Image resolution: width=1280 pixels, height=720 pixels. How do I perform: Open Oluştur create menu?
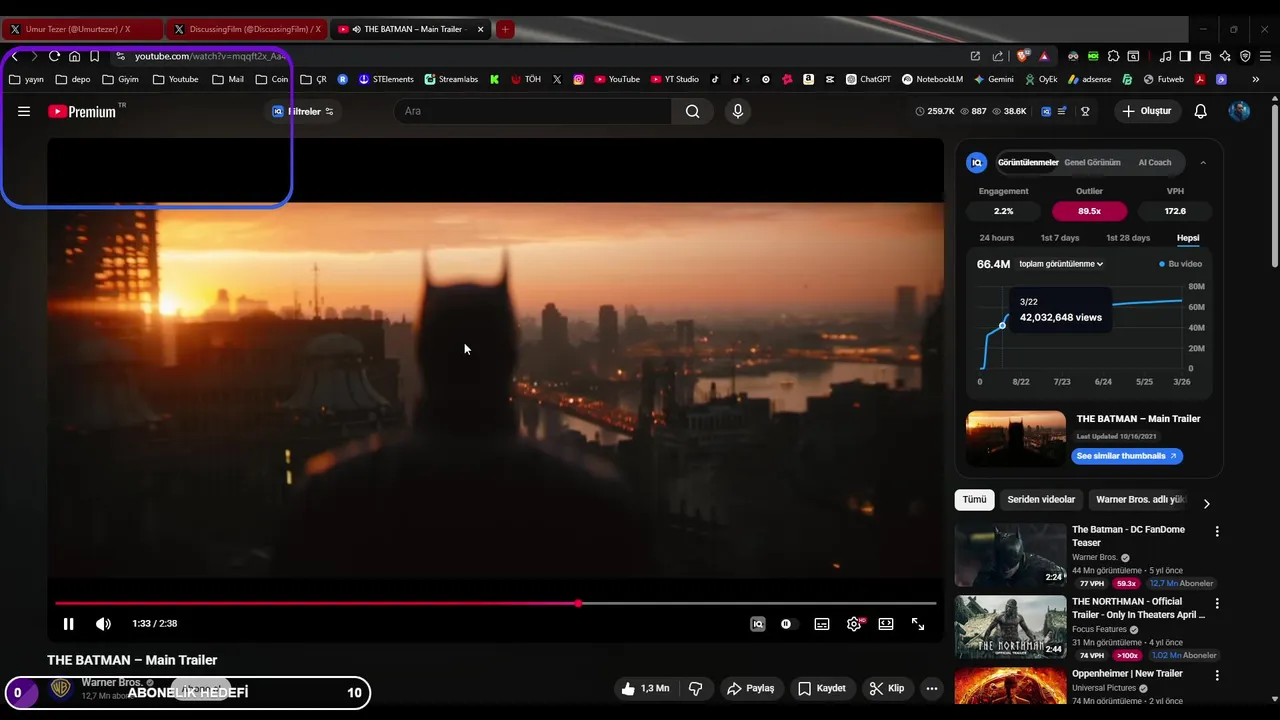point(1146,111)
